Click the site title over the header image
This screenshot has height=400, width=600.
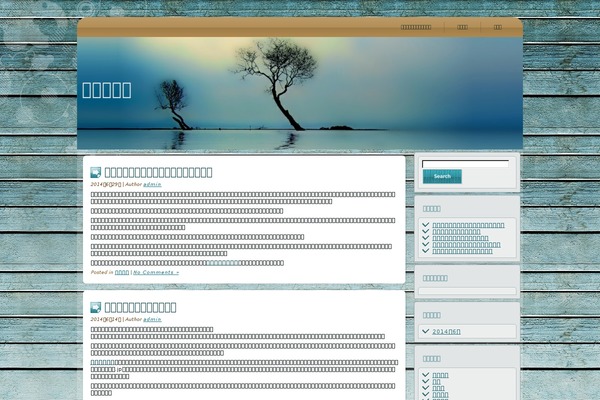pyautogui.click(x=107, y=90)
